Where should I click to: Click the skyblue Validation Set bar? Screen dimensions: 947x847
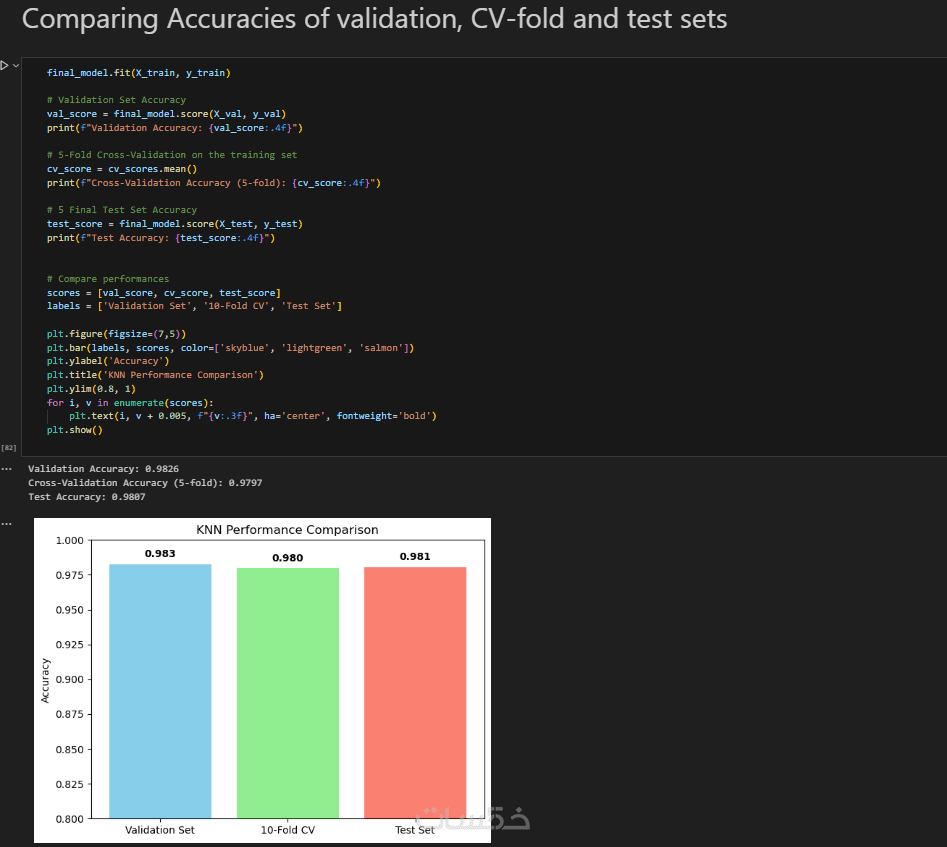[x=160, y=690]
